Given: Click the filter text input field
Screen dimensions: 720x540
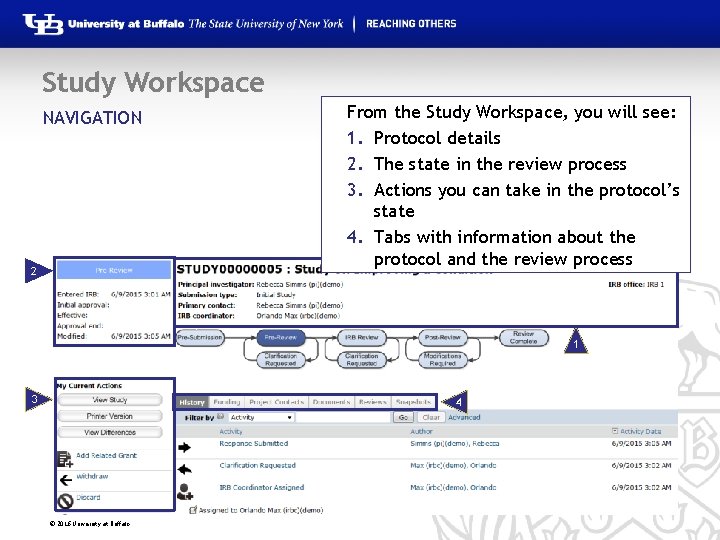Looking at the screenshot, I should 343,417.
